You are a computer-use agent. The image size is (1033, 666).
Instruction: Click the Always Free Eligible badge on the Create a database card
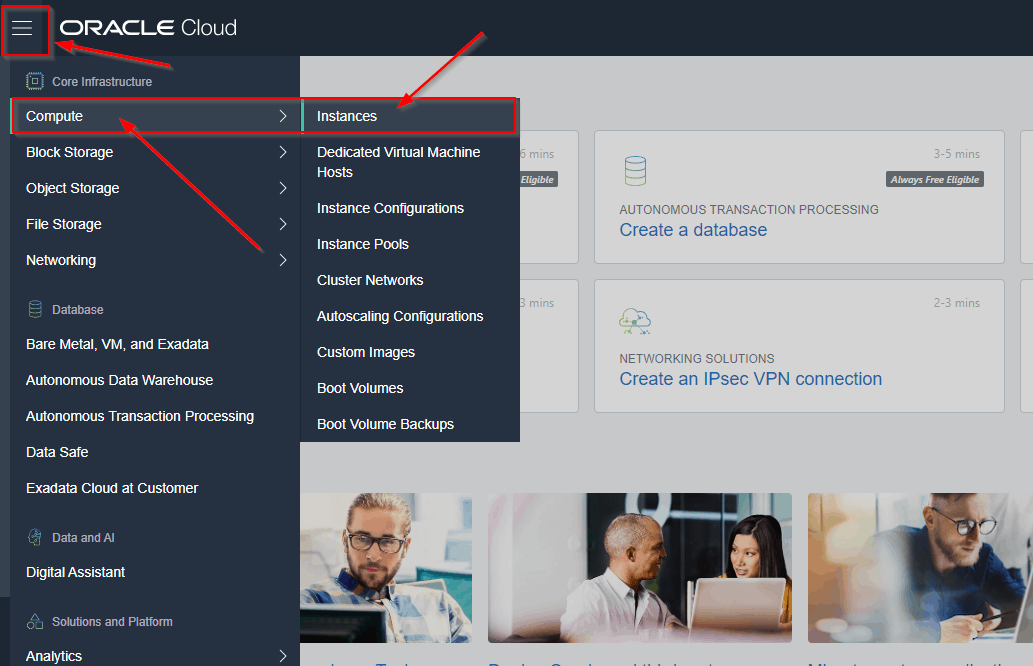pyautogui.click(x=935, y=179)
